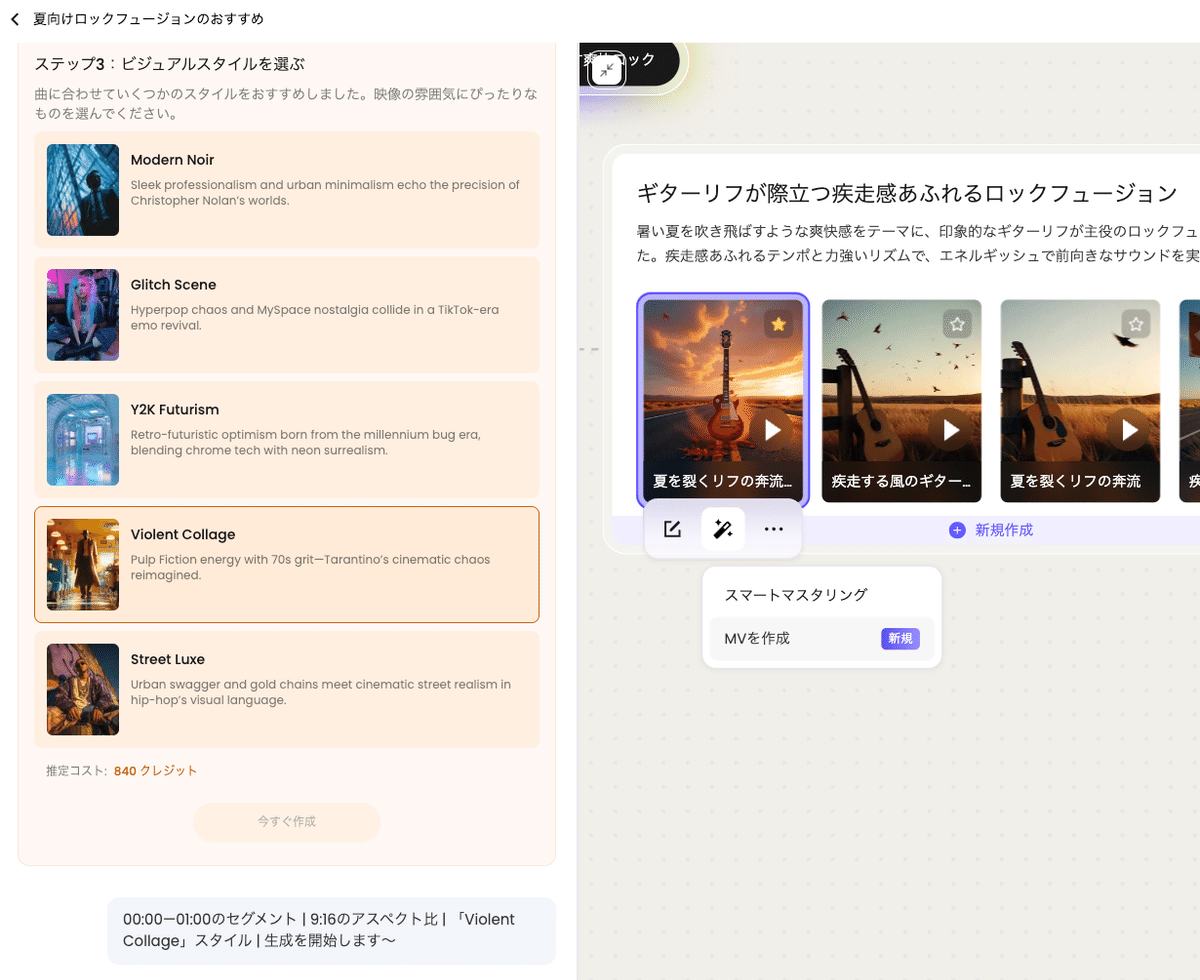This screenshot has width=1200, height=980.
Task: Play the first track 夏を裂くリフの奔流
Action: (x=772, y=430)
